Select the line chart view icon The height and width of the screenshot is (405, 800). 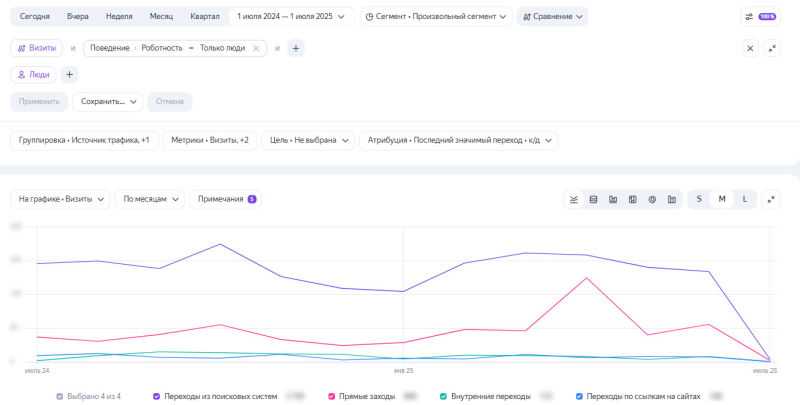[x=574, y=199]
